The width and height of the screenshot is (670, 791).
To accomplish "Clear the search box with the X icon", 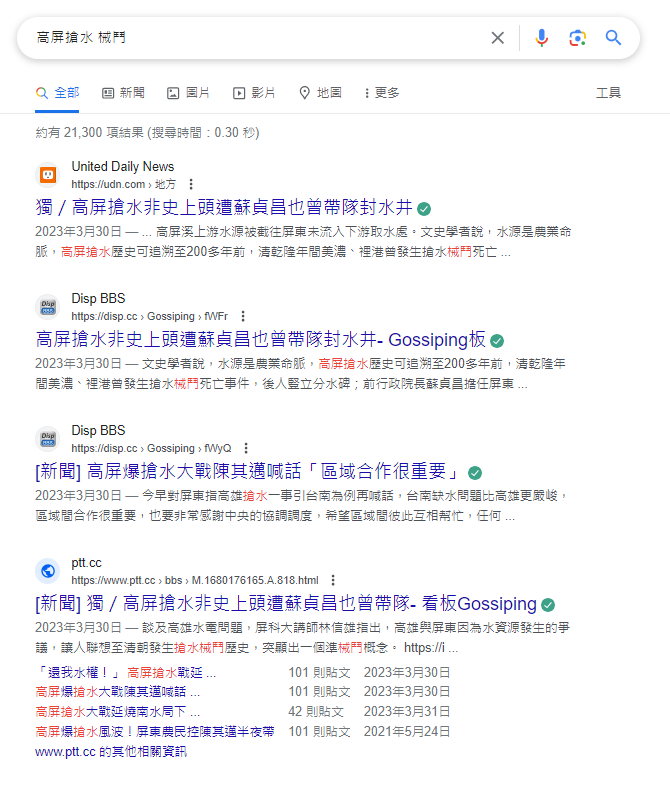I will coord(497,38).
